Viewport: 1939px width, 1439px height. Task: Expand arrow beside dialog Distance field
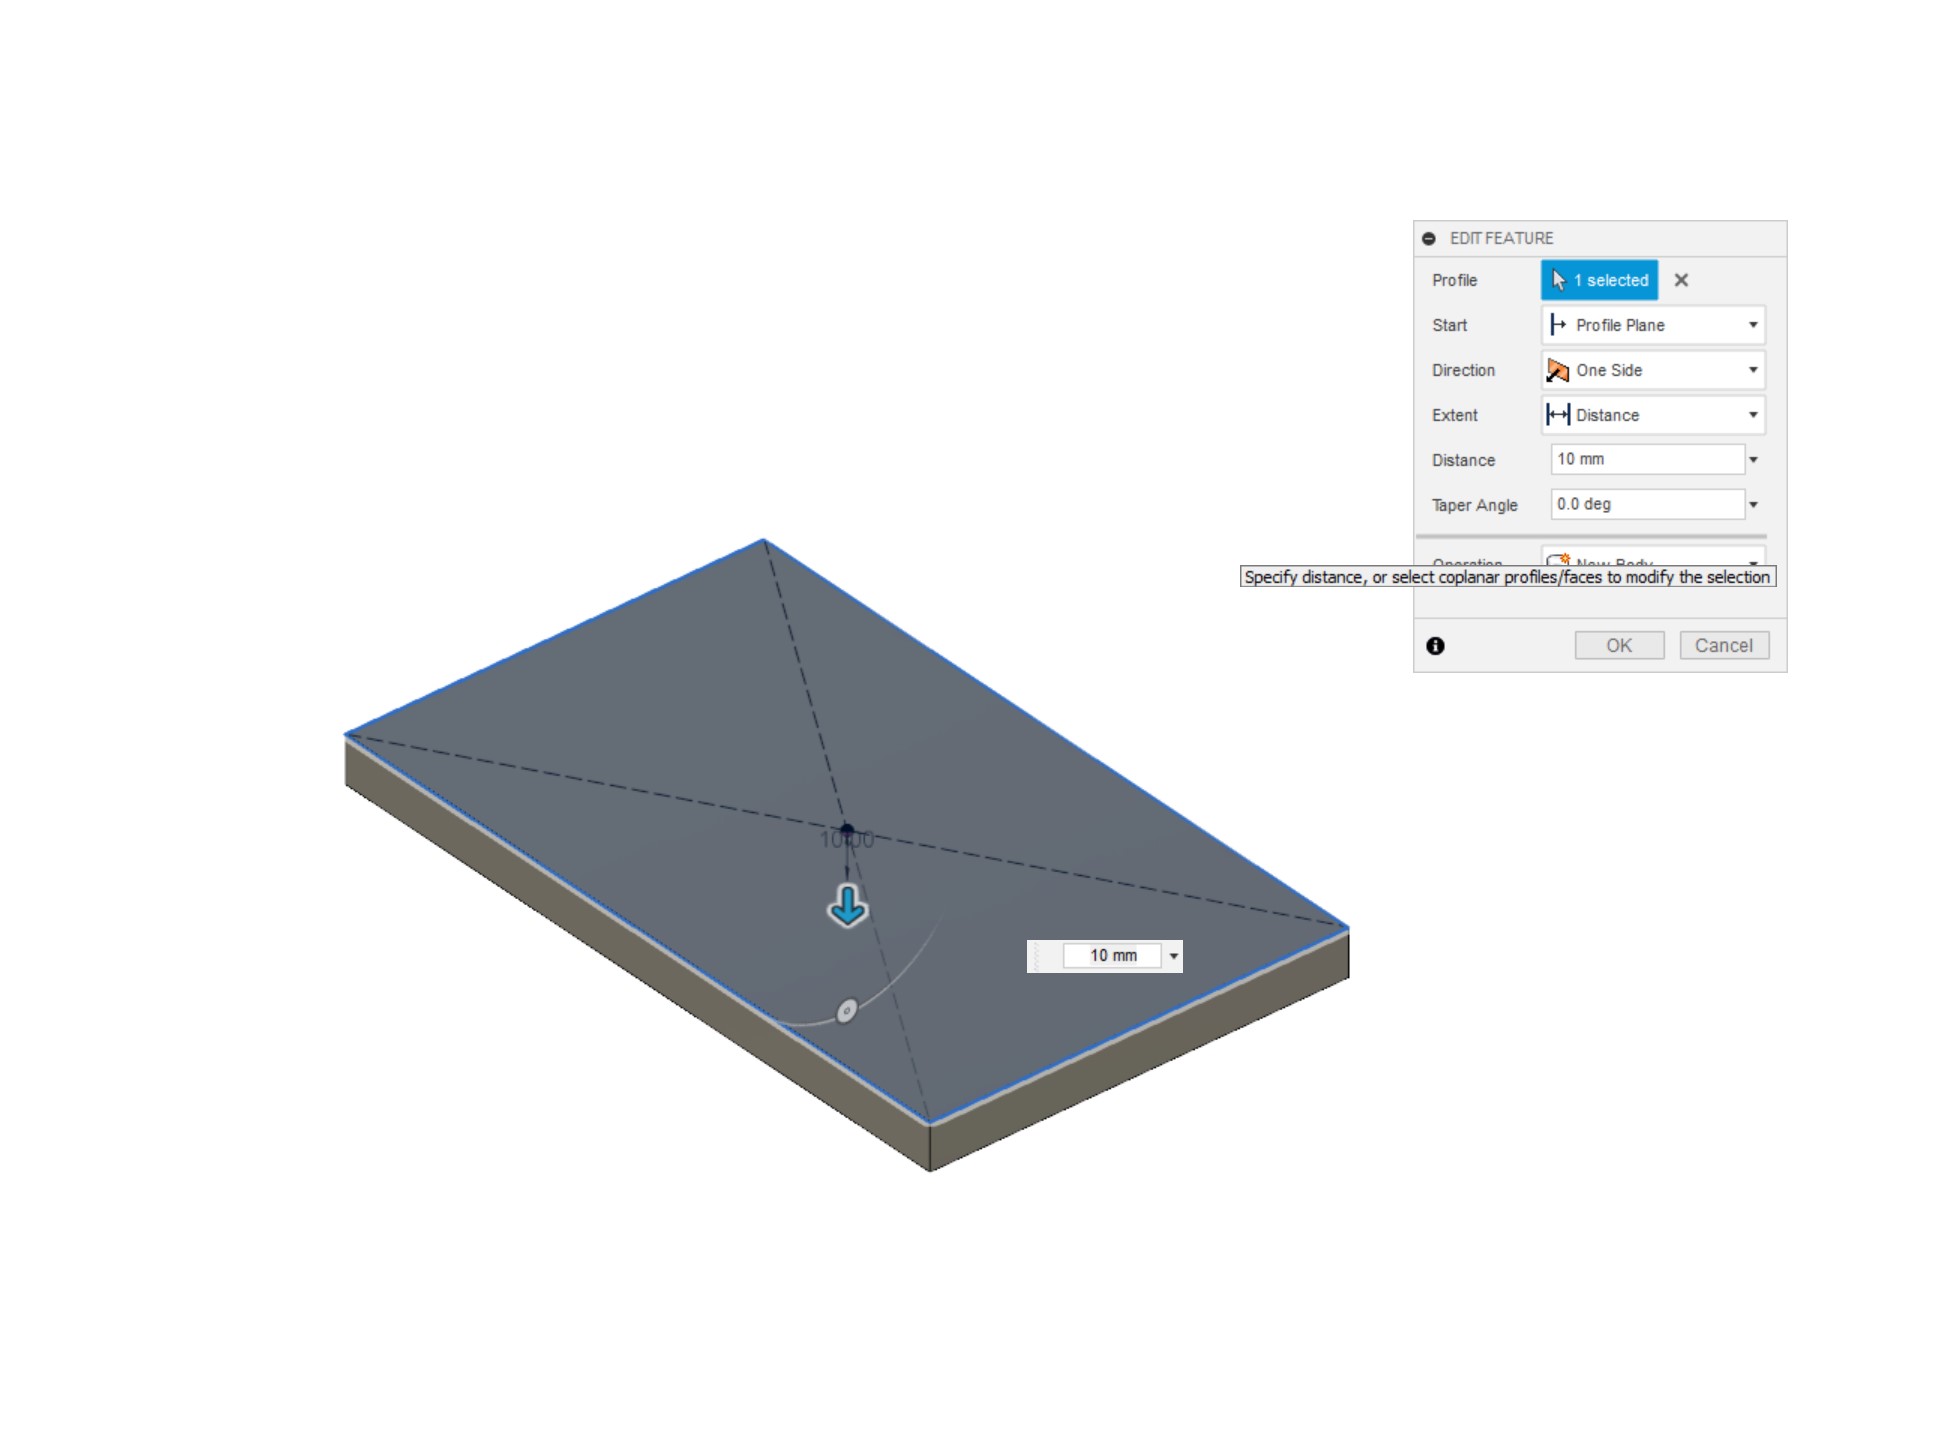point(1753,460)
